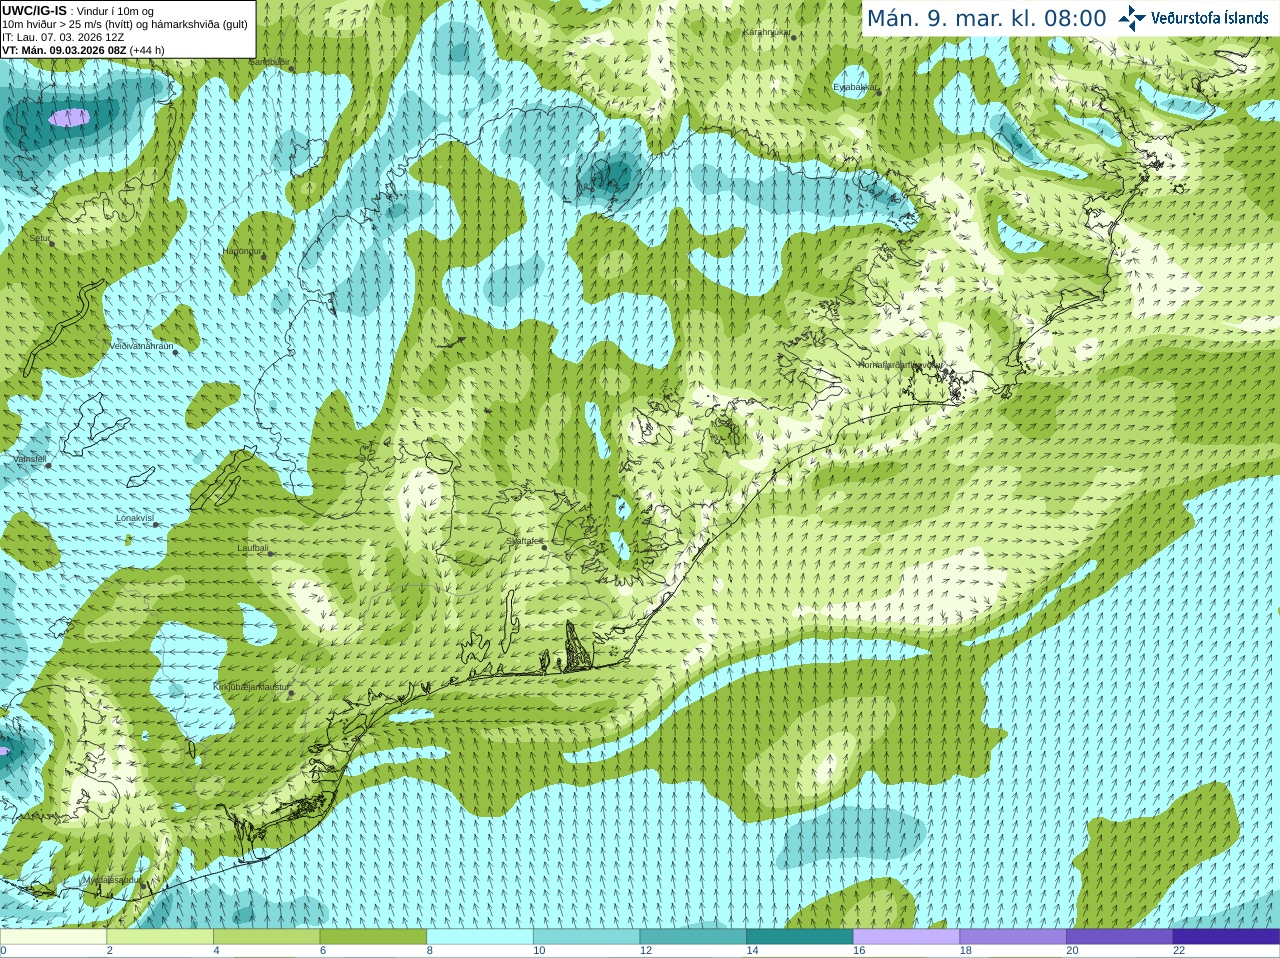Click the Vatnsfell station label
Image resolution: width=1280 pixels, height=958 pixels.
click(x=29, y=459)
